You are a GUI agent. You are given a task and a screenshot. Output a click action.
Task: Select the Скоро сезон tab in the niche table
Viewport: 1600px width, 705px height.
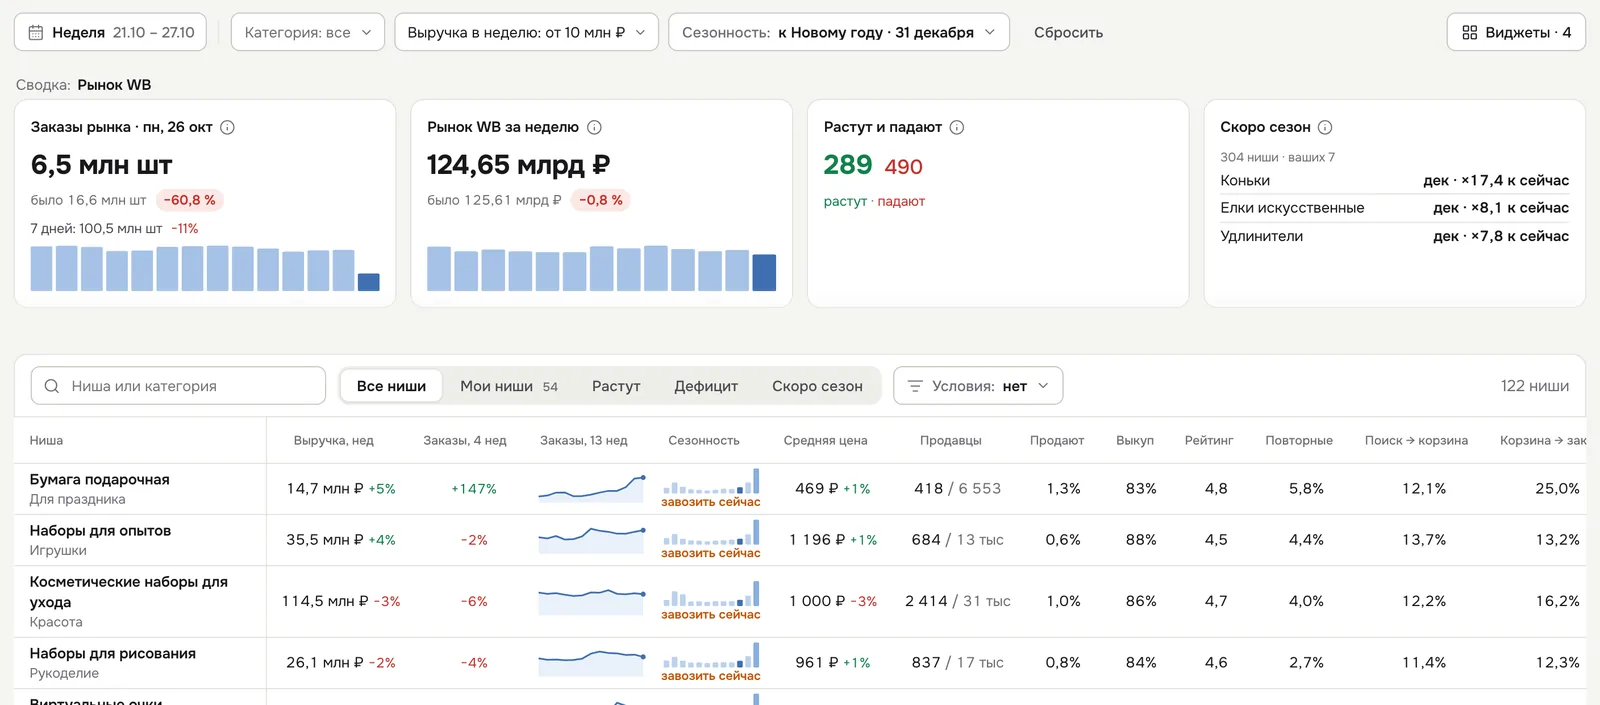[817, 386]
